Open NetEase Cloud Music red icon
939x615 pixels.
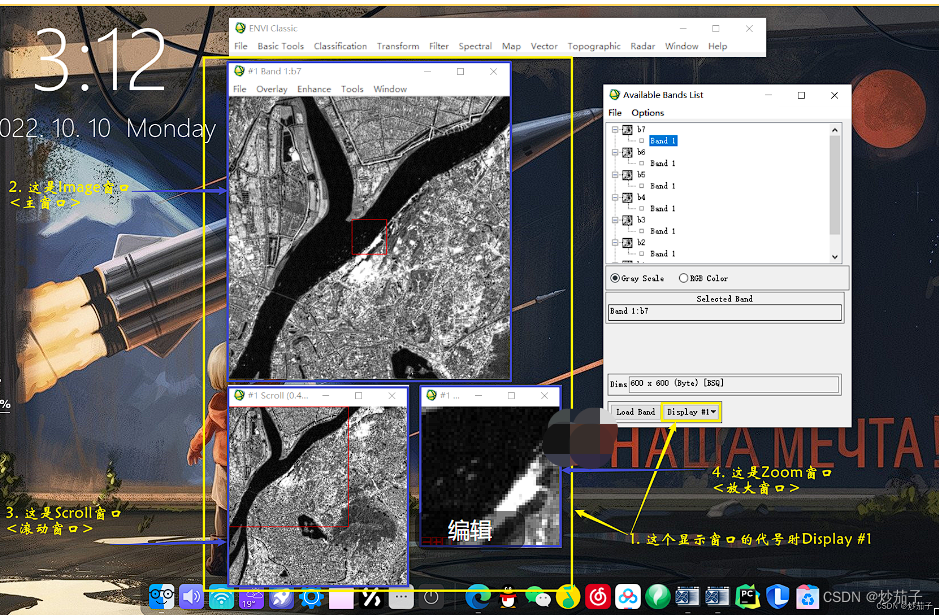[x=598, y=597]
